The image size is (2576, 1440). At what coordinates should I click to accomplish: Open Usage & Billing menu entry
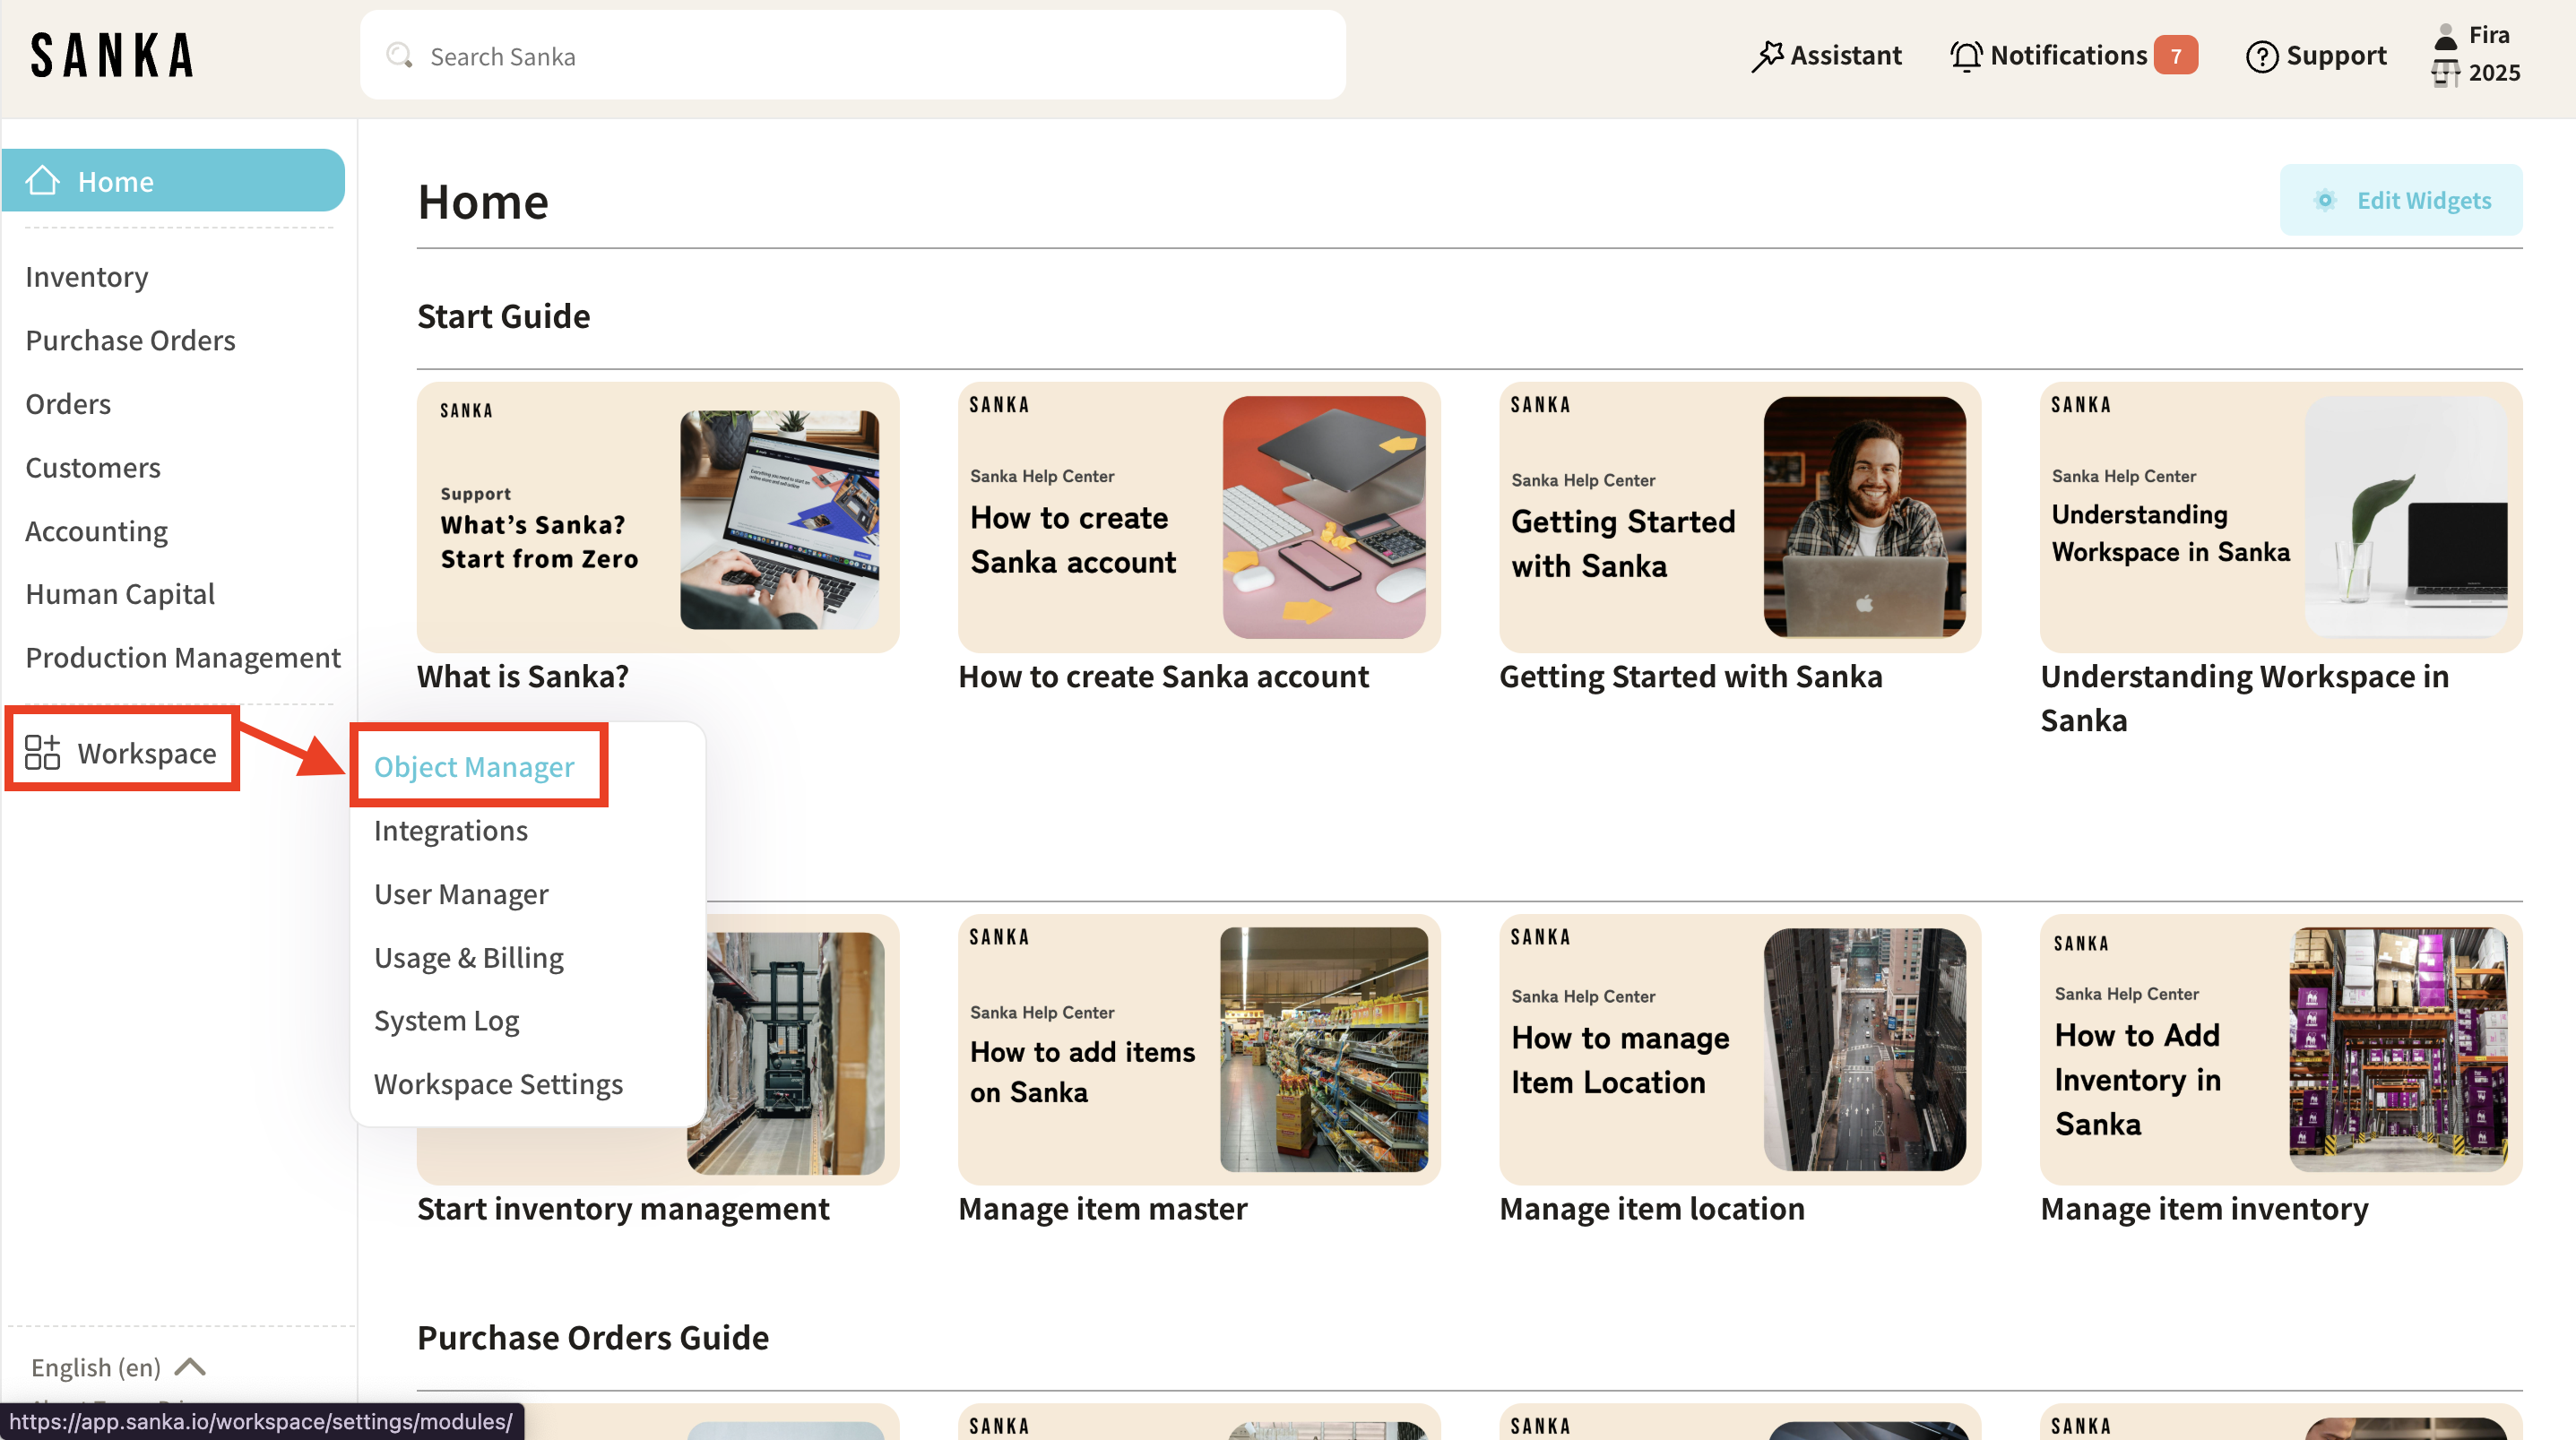point(468,957)
